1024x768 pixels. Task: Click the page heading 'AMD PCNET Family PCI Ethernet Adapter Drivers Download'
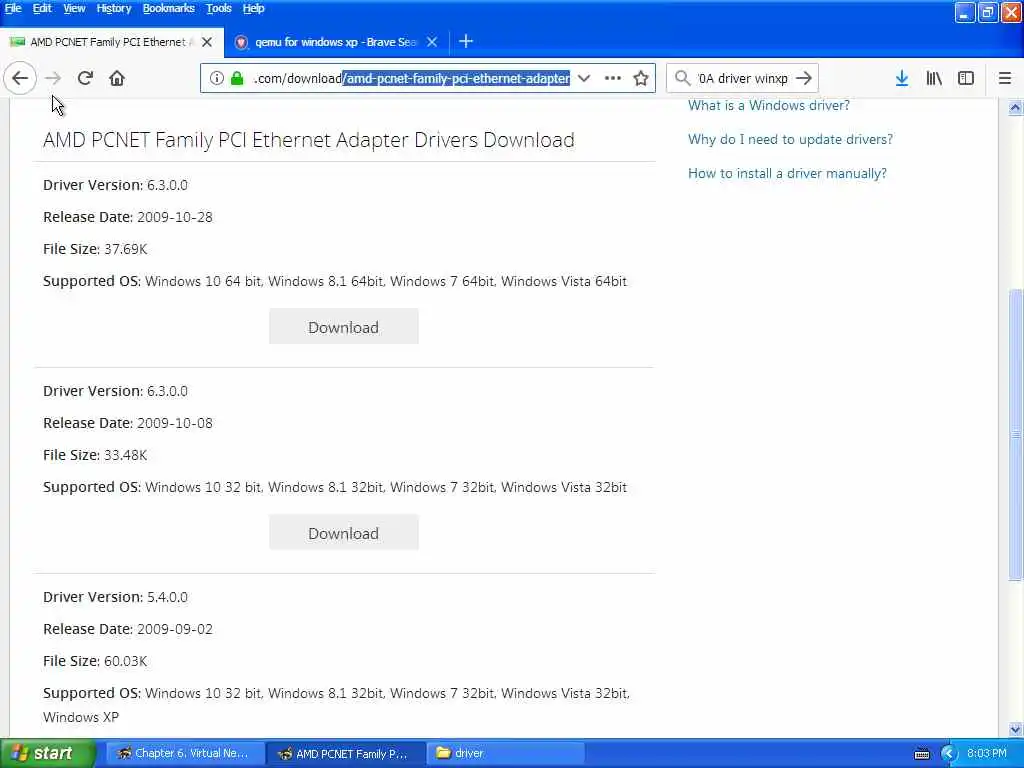coord(309,140)
